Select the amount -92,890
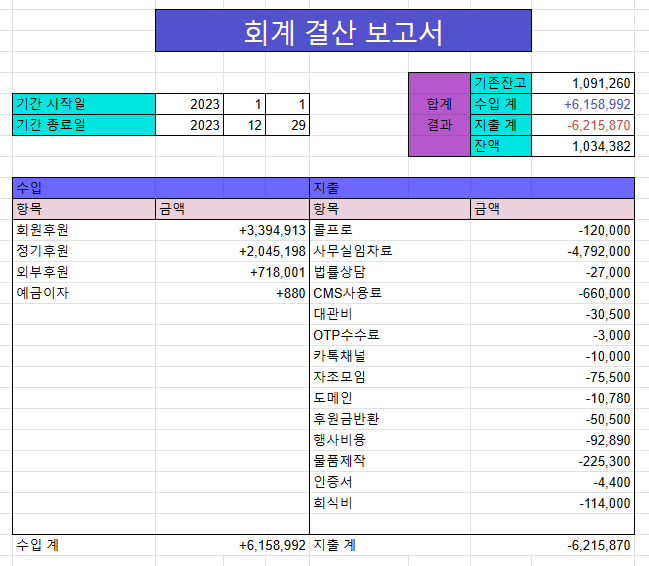The height and width of the screenshot is (566, 649). [552, 440]
